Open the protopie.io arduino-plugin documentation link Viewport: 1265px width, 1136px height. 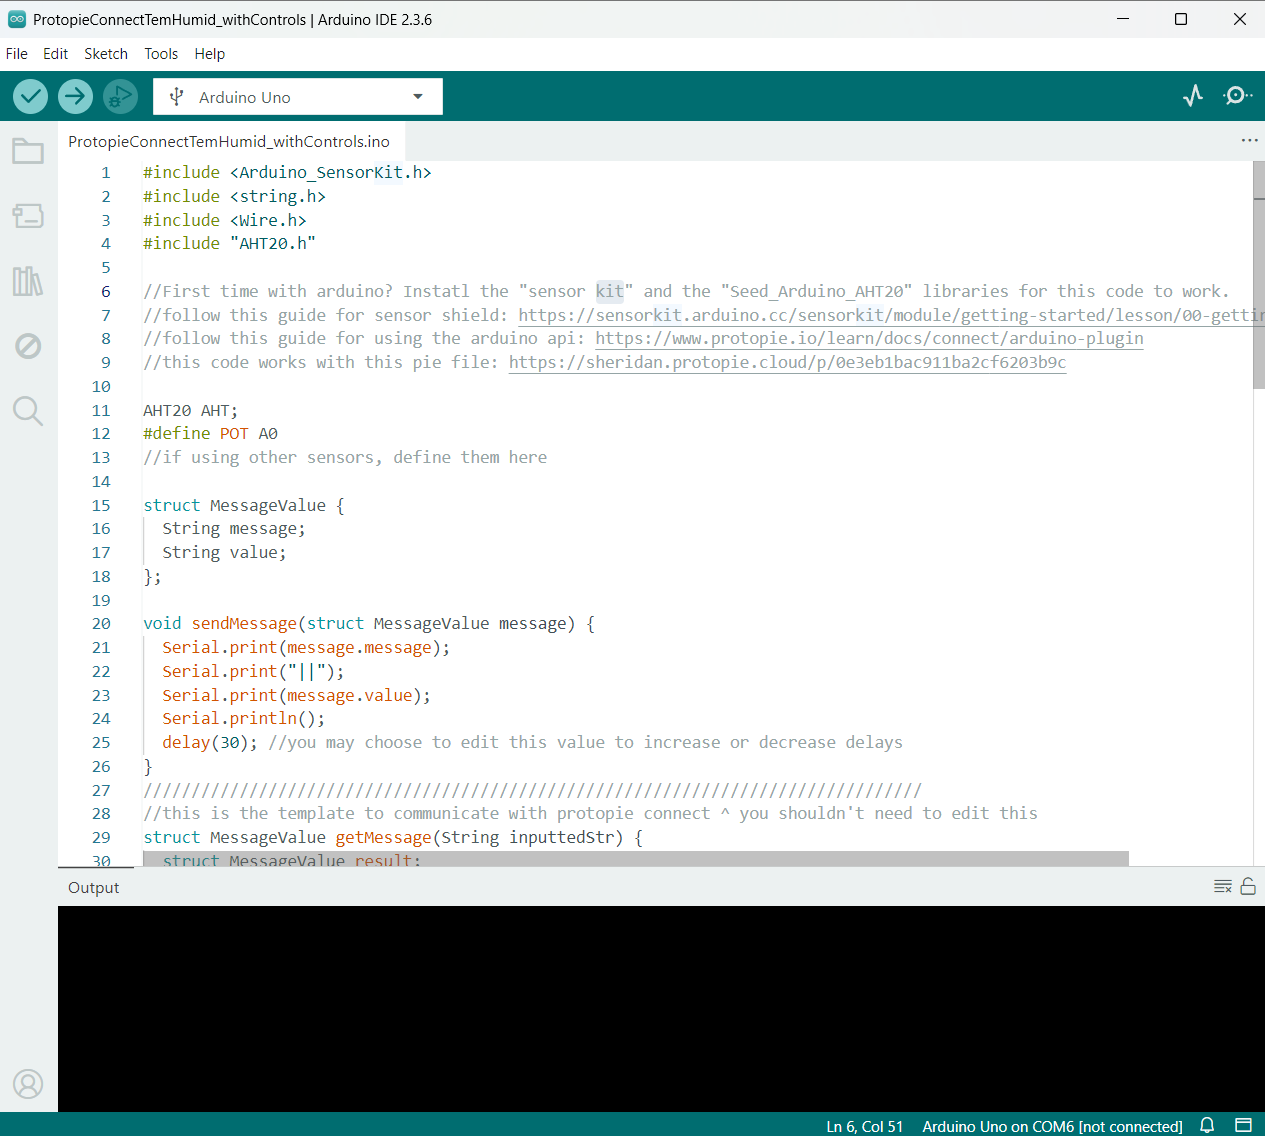(x=868, y=338)
